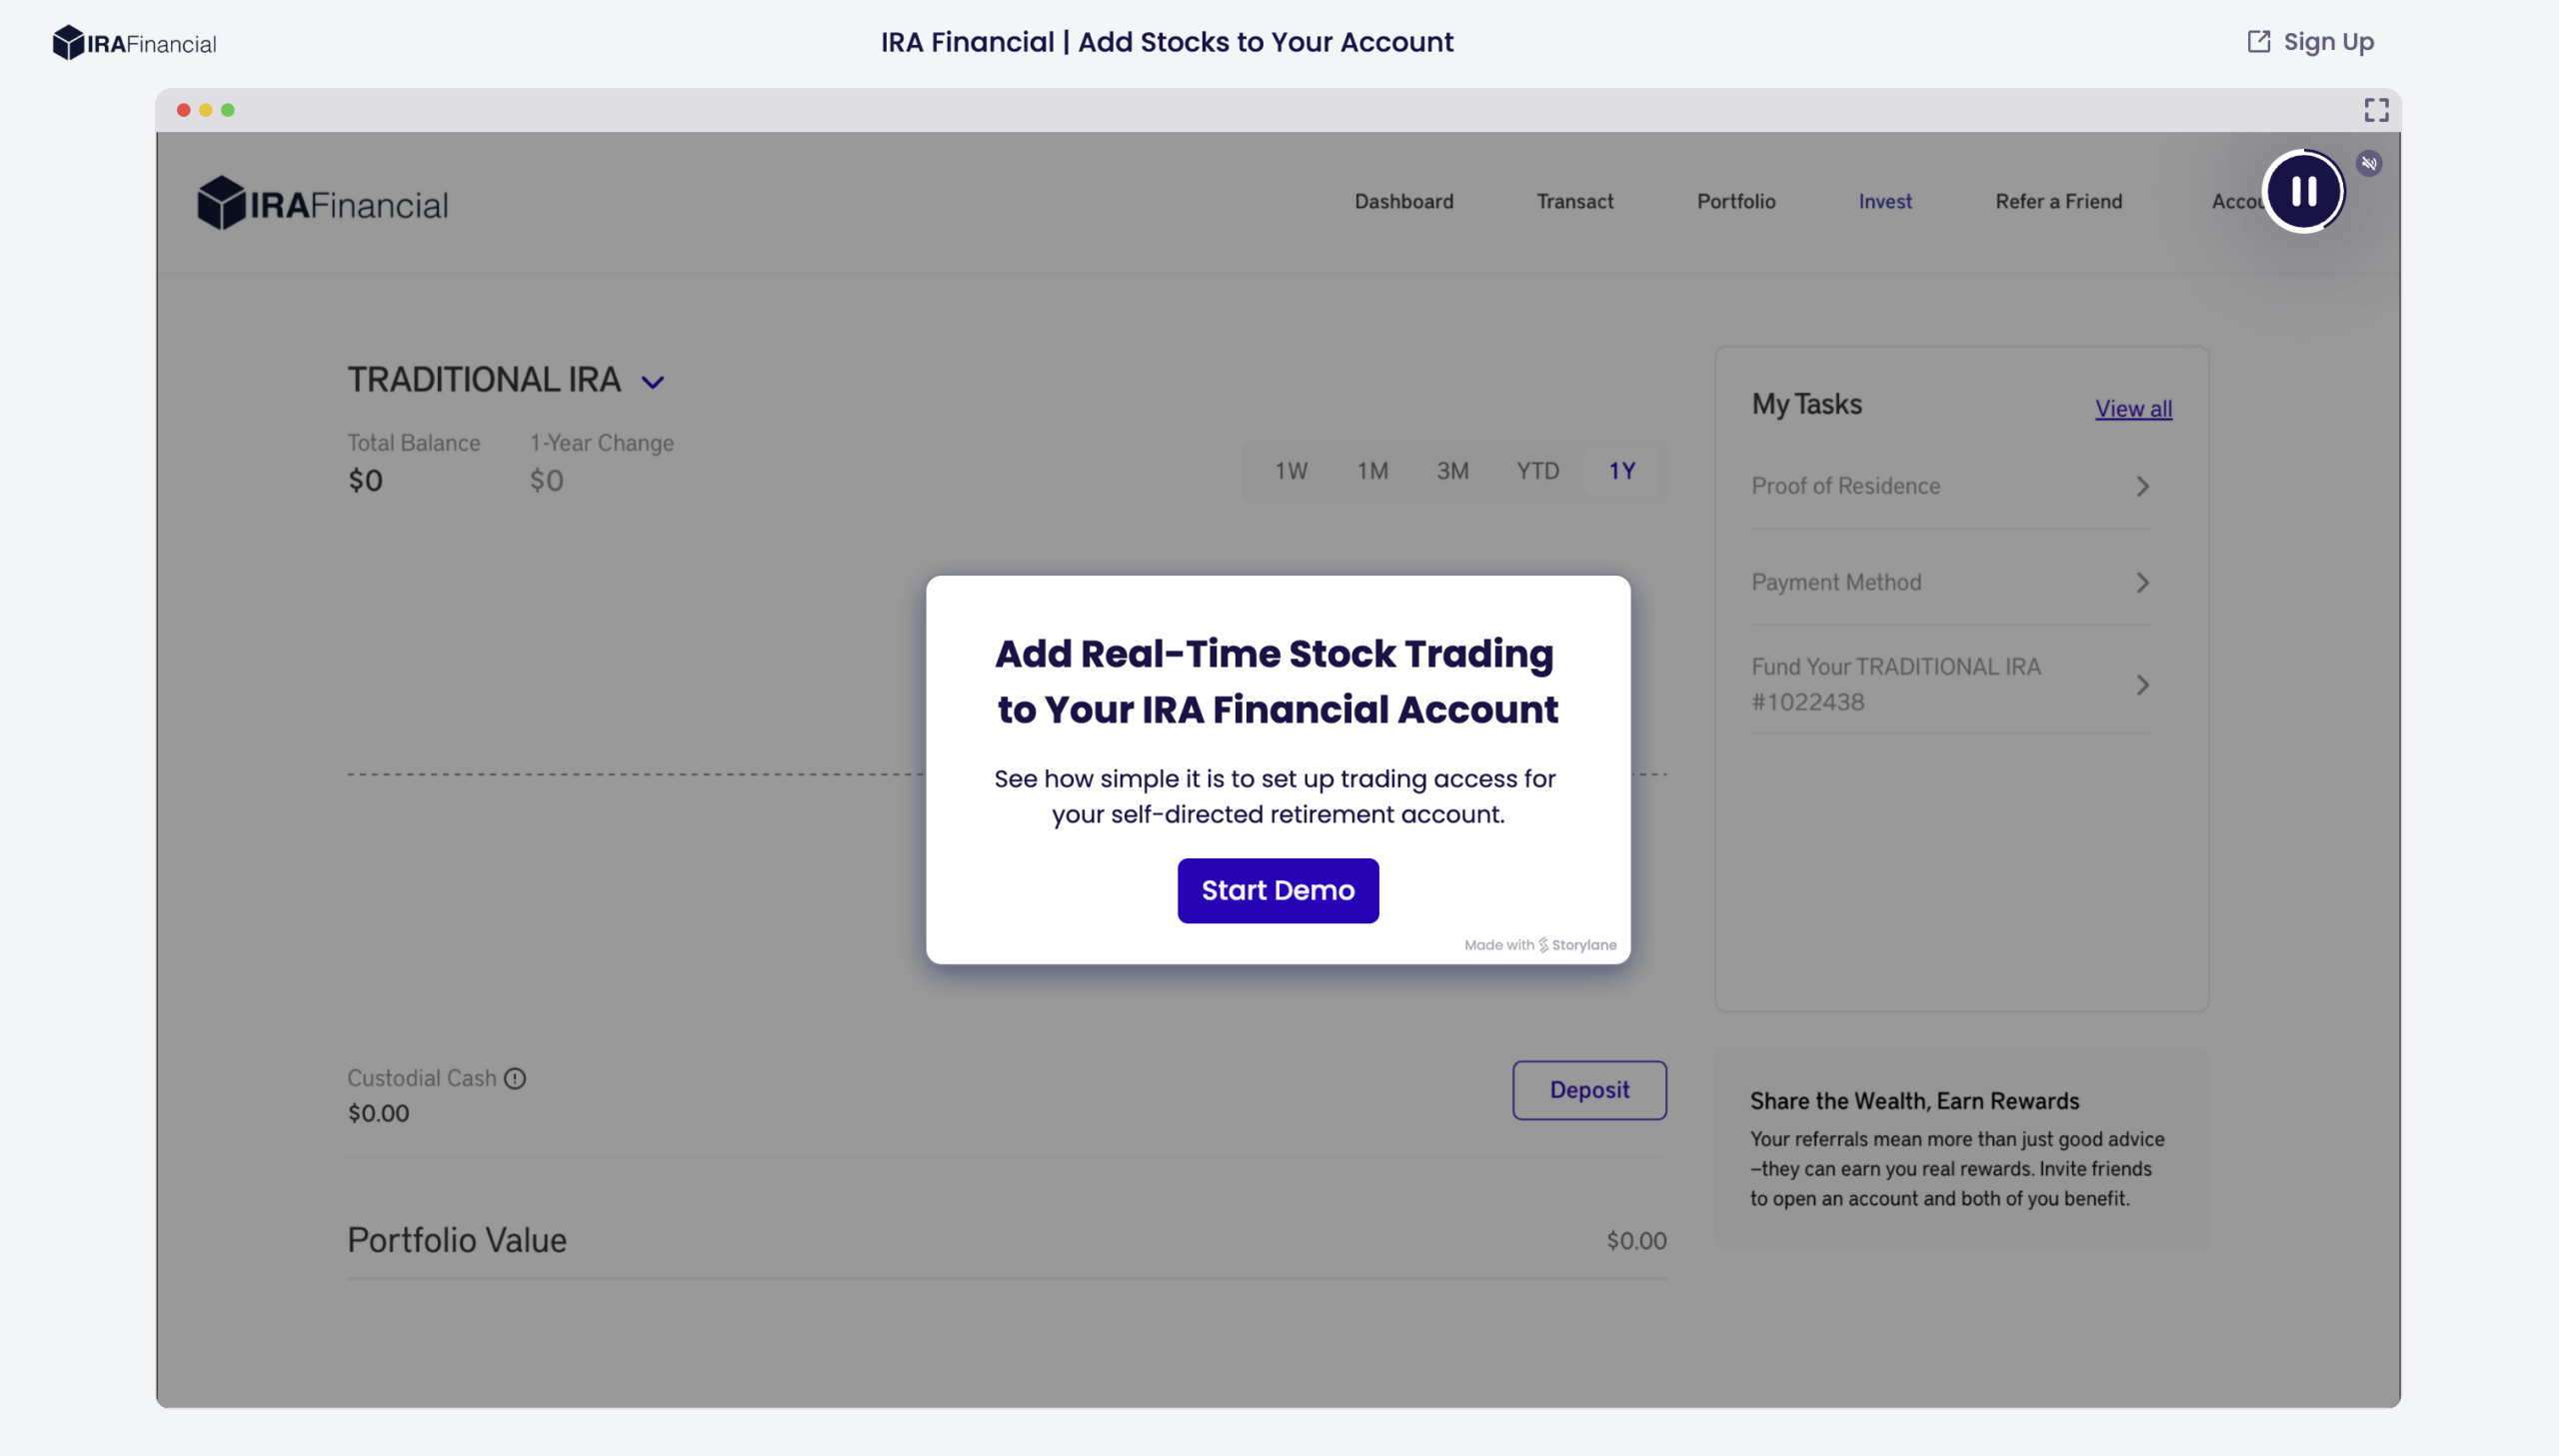The image size is (2559, 1456).
Task: Click the View all tasks link
Action: click(x=2133, y=408)
